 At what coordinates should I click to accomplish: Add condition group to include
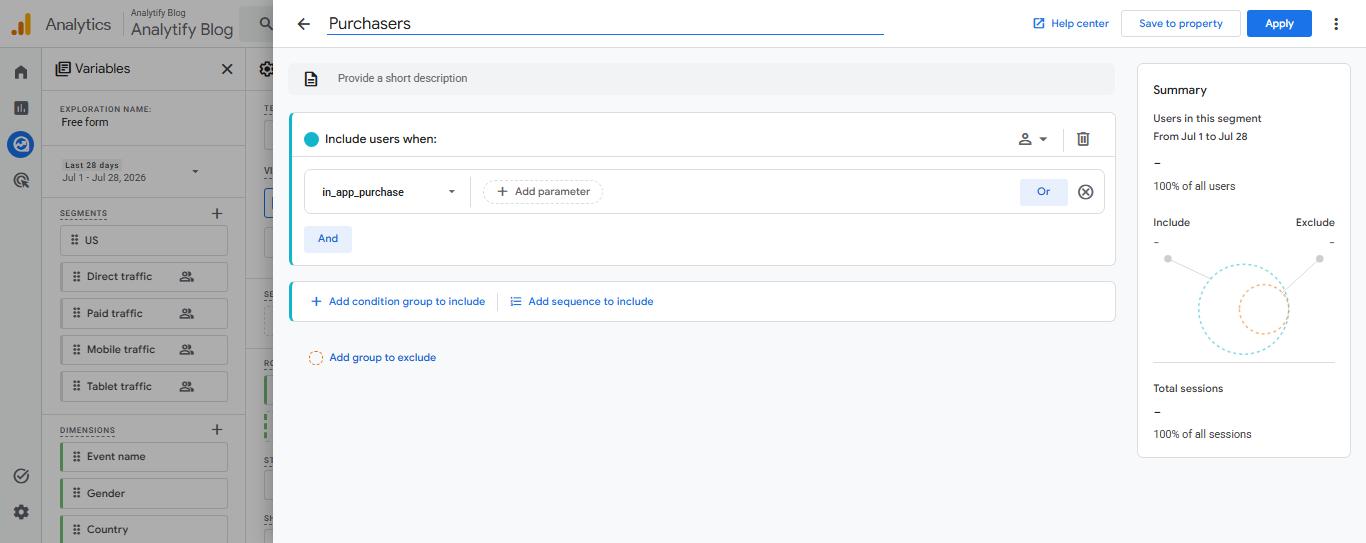click(398, 301)
